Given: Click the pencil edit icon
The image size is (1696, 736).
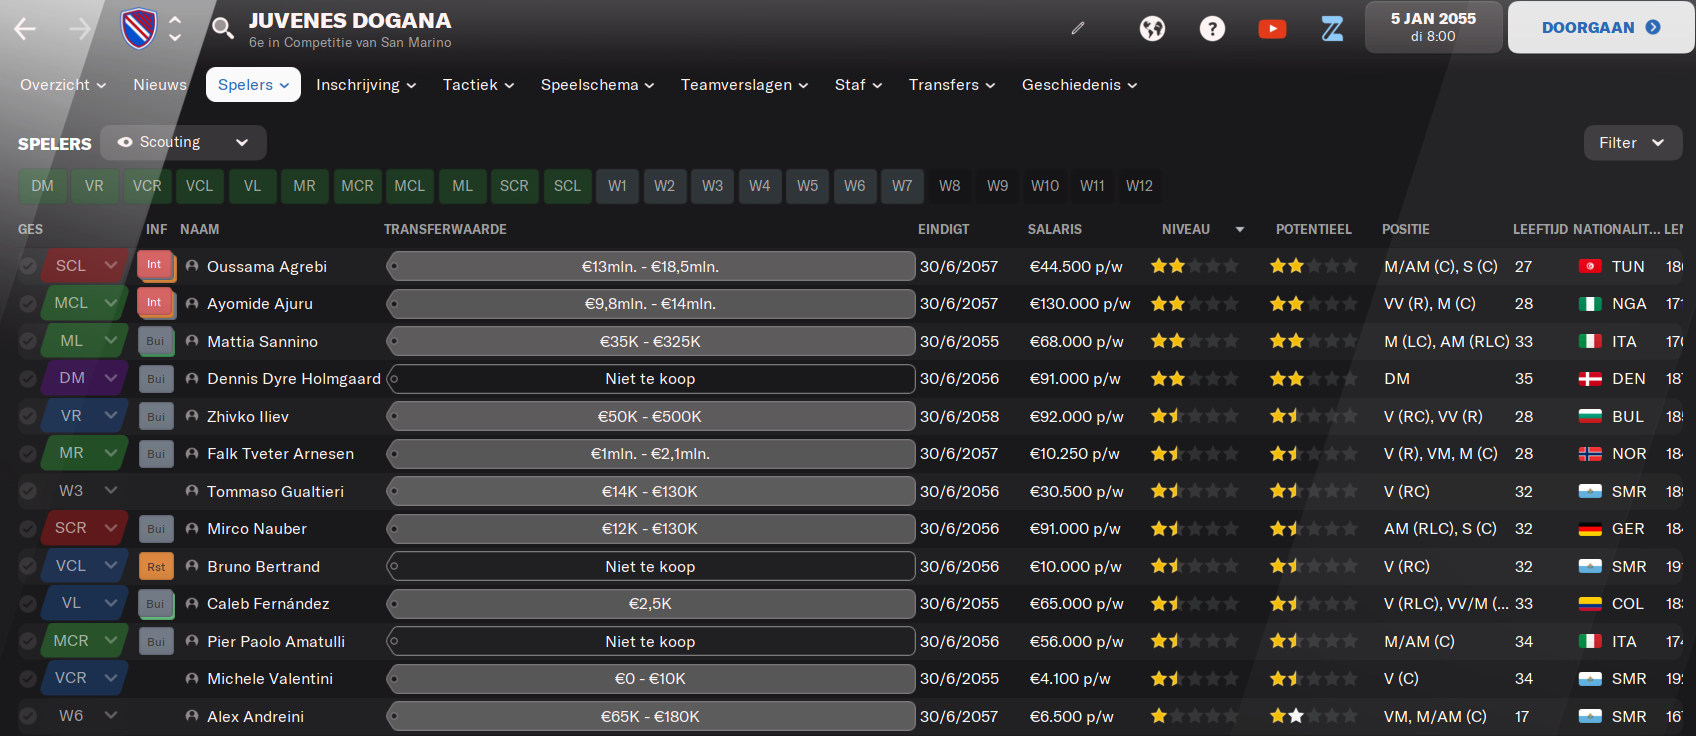Looking at the screenshot, I should (x=1078, y=28).
